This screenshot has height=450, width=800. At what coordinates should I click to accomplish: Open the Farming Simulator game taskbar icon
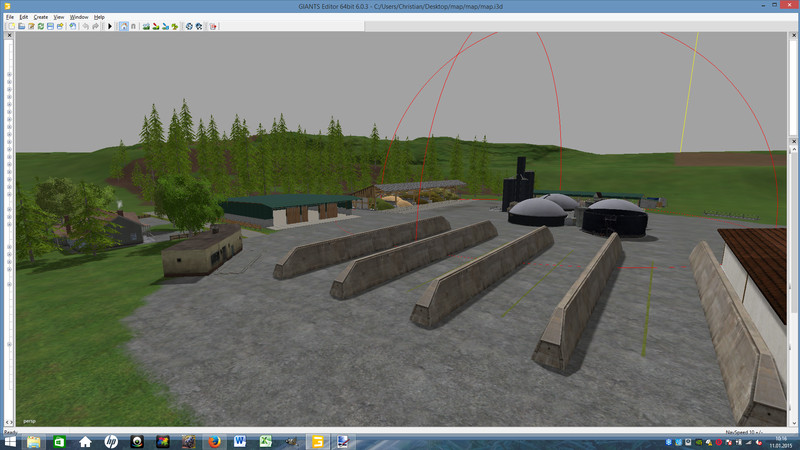[188, 441]
